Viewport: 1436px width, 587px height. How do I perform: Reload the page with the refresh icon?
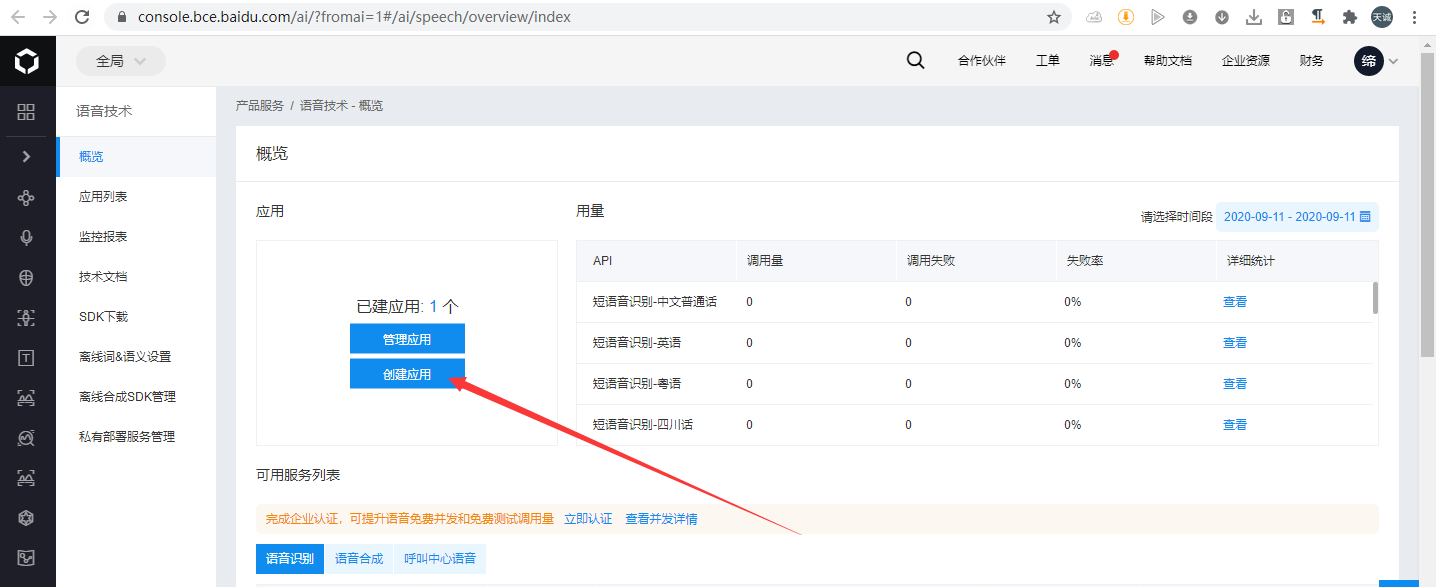(x=82, y=17)
